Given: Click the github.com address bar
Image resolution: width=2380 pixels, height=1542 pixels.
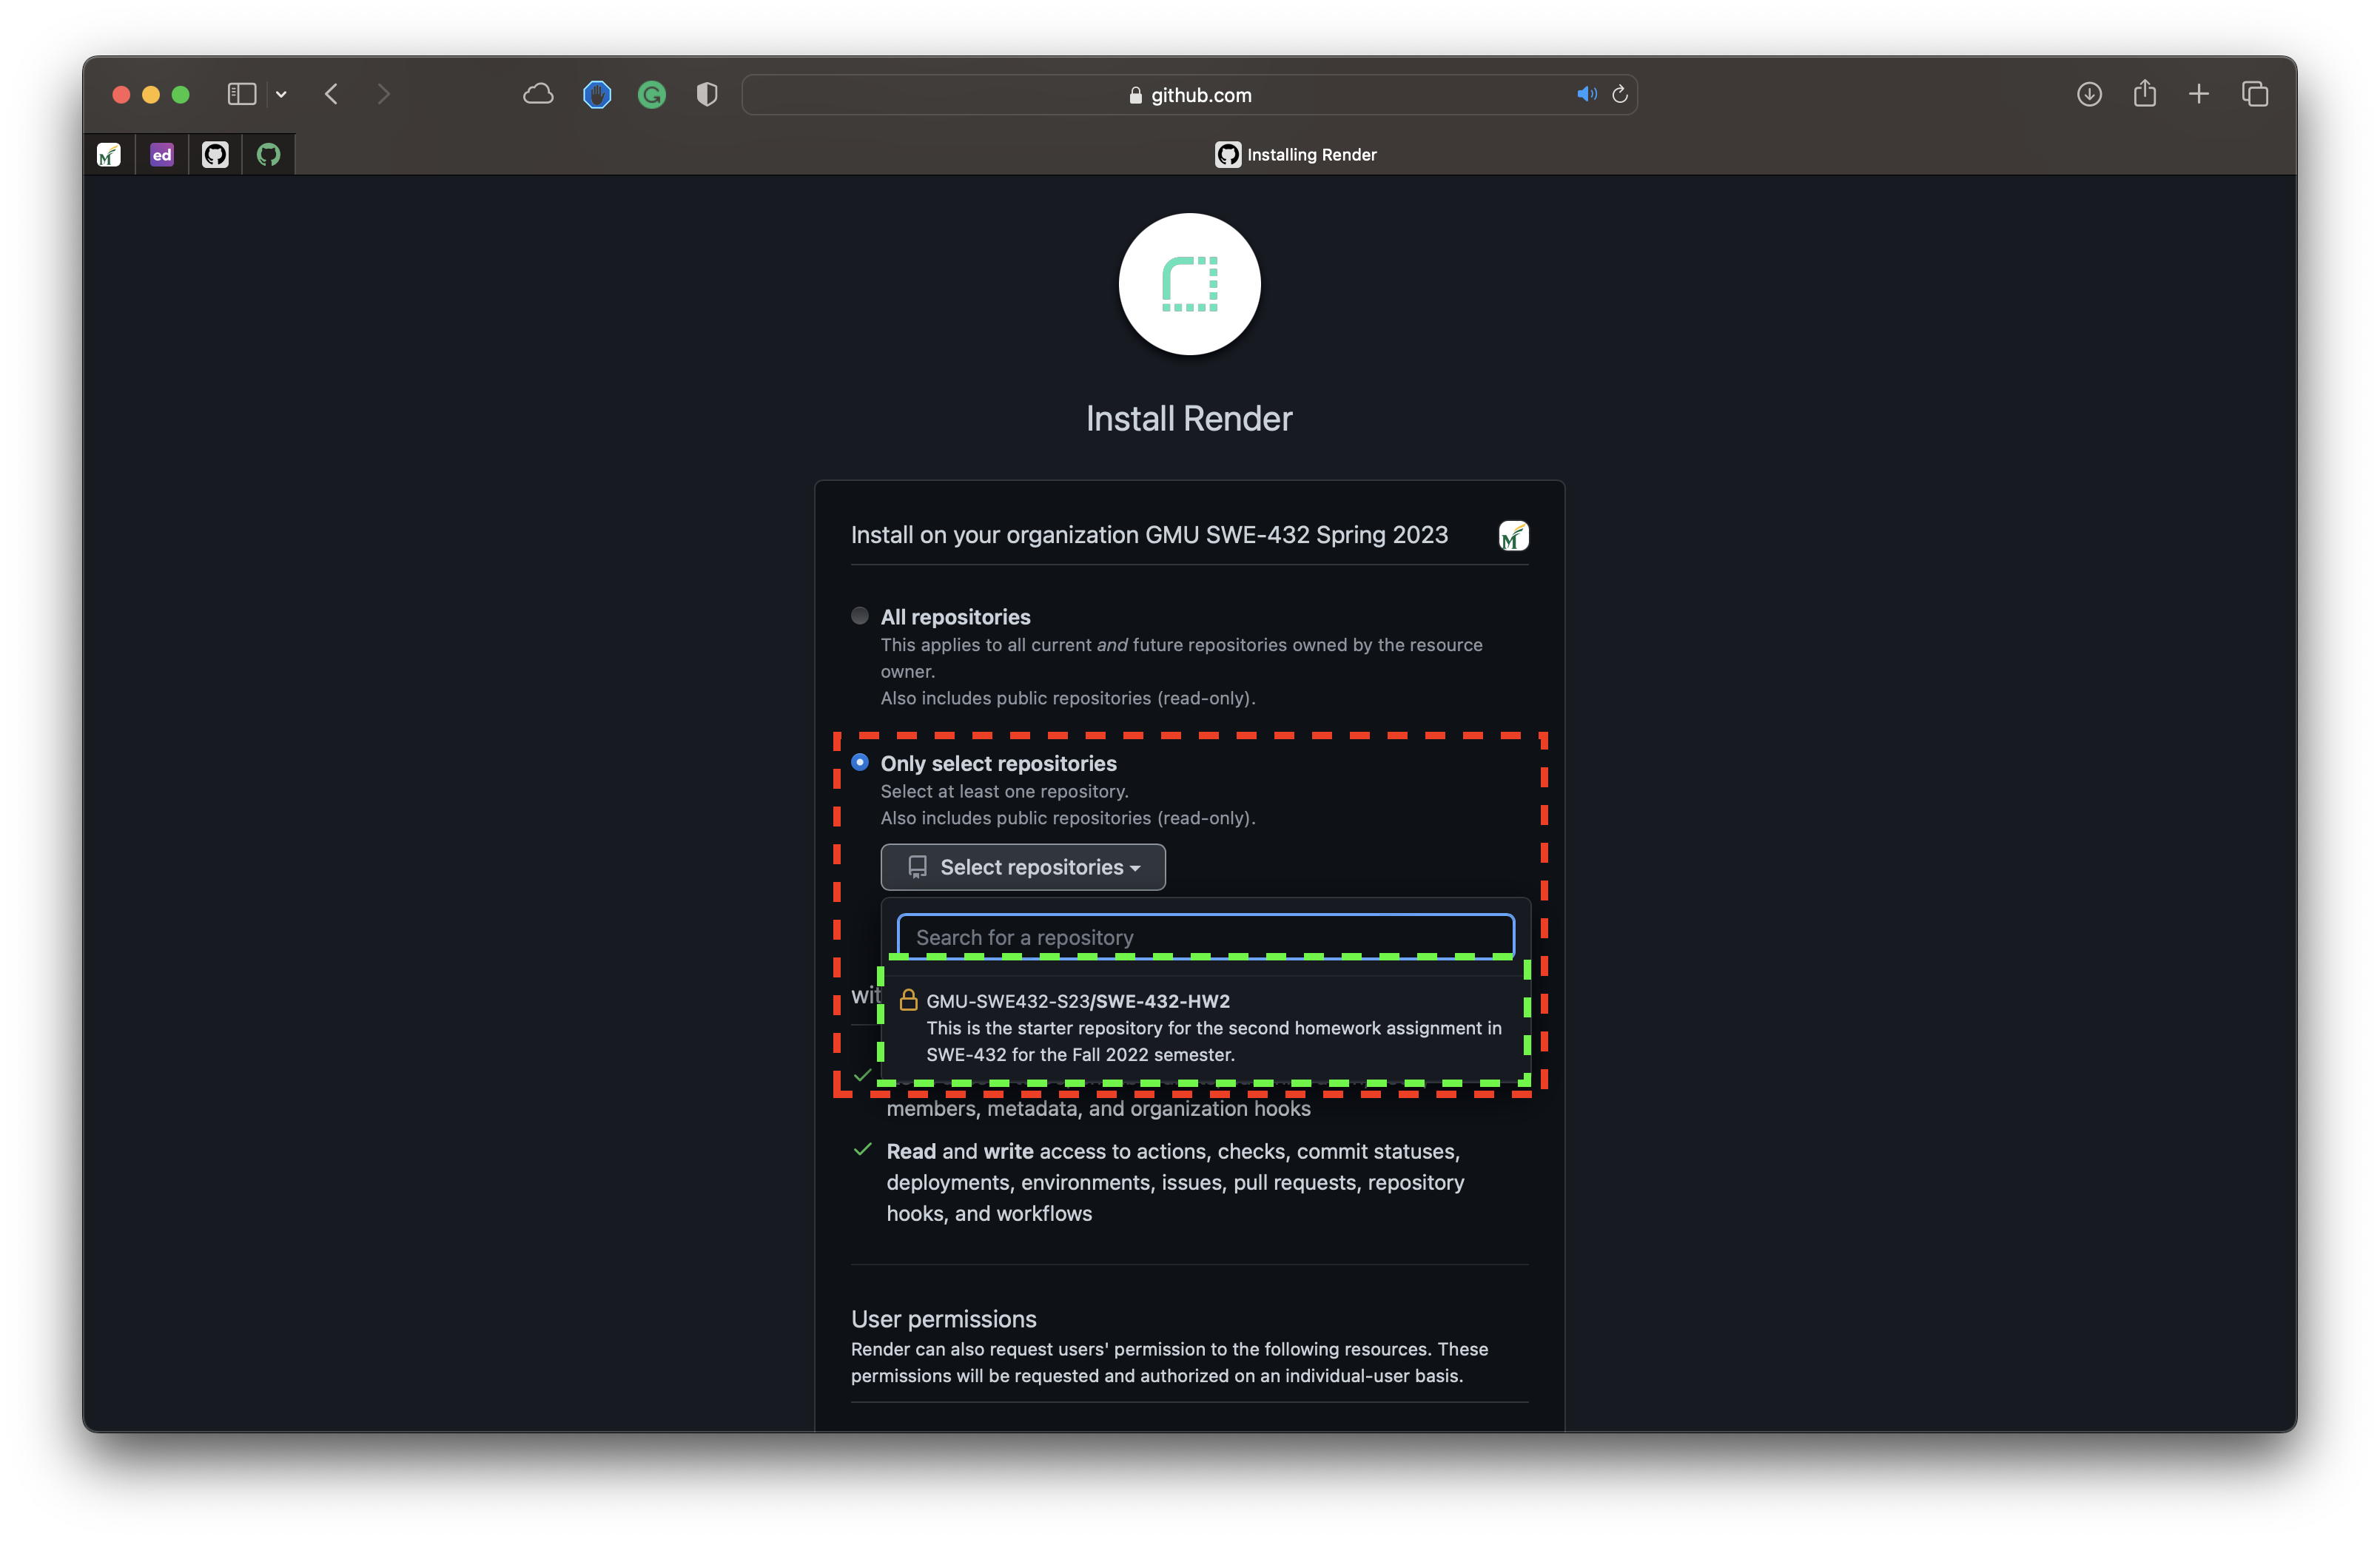Looking at the screenshot, I should (1189, 94).
